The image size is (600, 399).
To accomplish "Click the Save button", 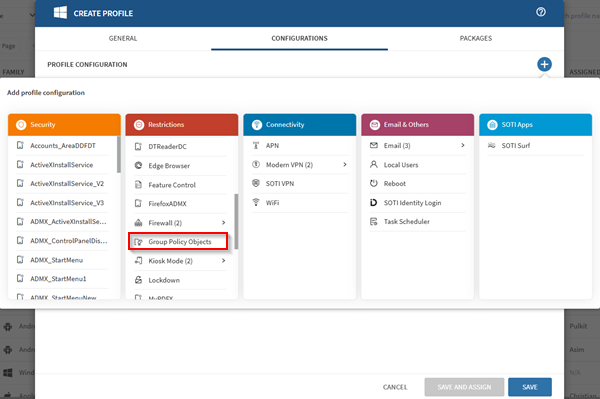I will (x=530, y=387).
